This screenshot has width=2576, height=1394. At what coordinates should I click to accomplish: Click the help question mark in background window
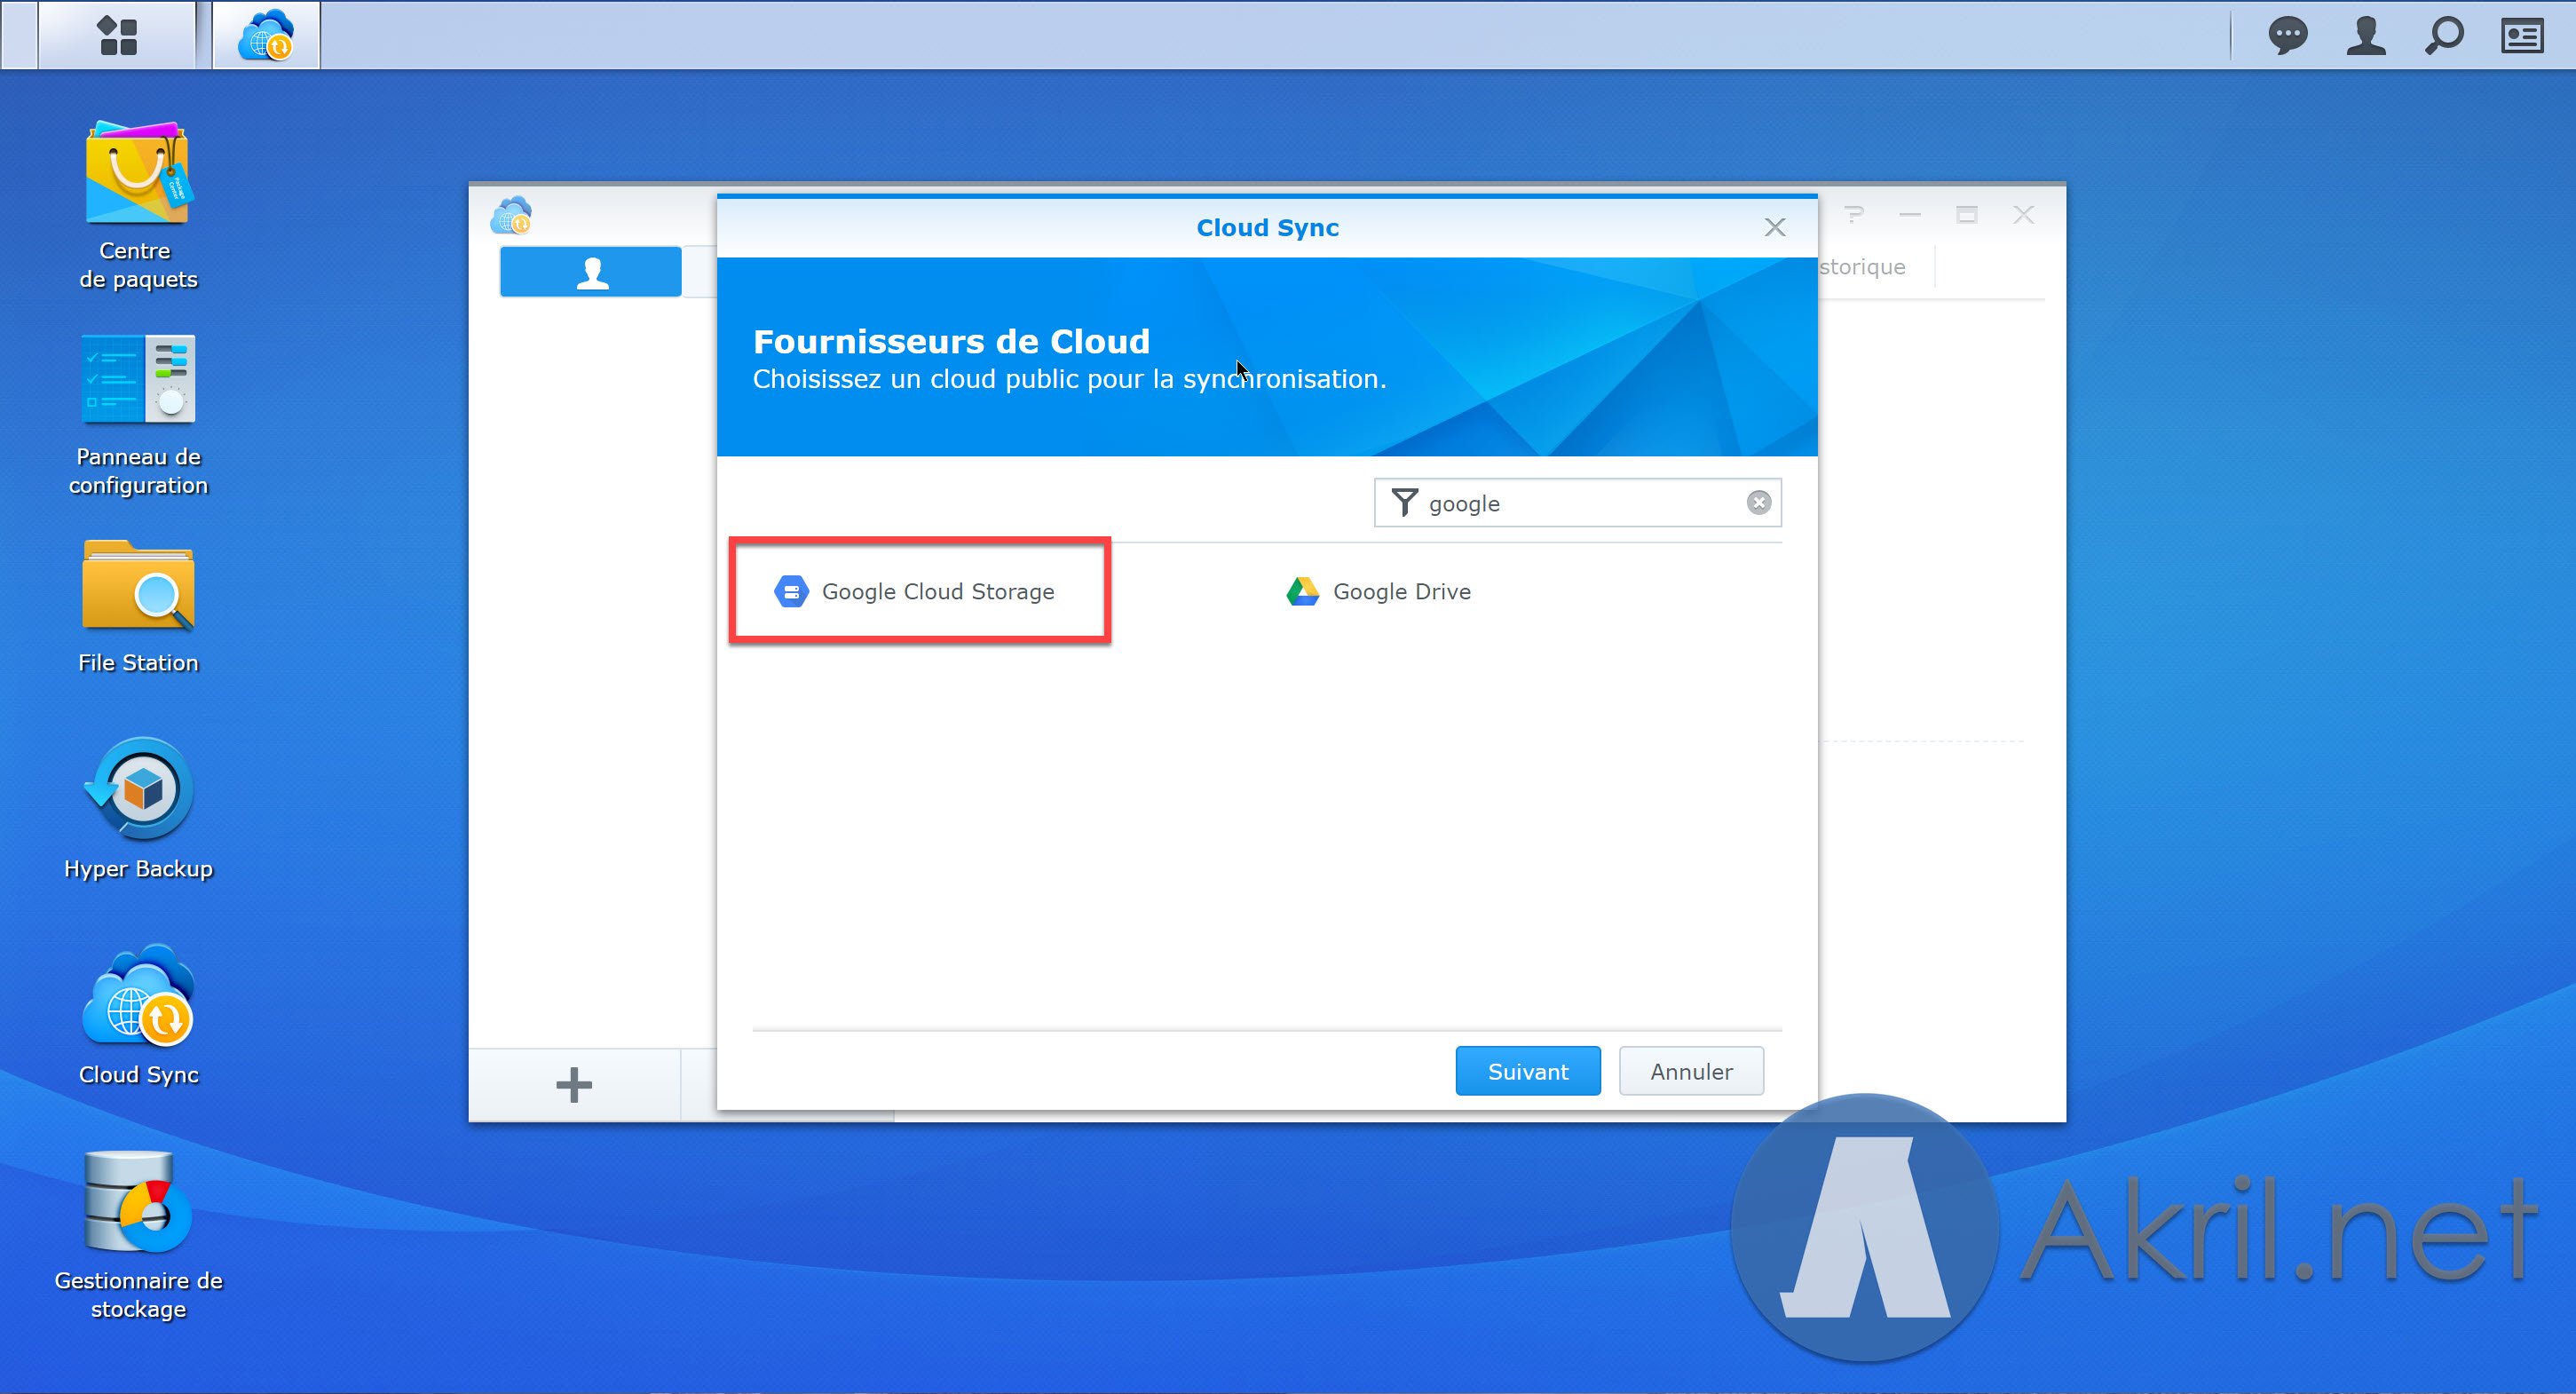(1854, 214)
